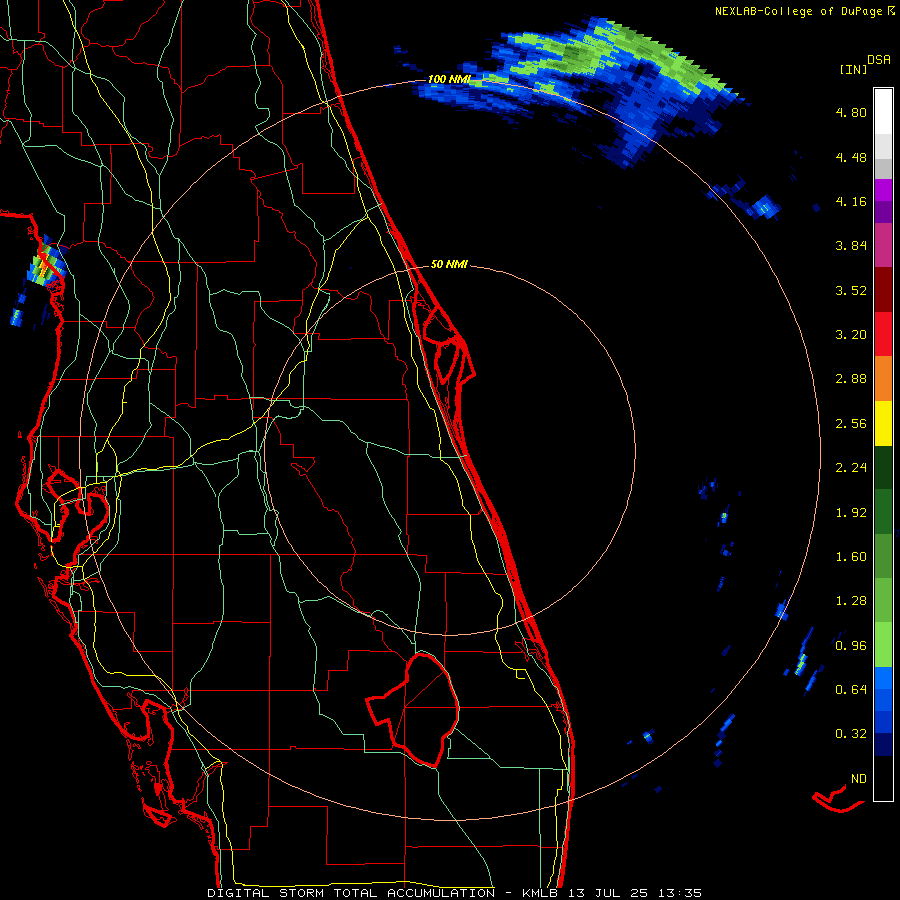Pick the light blue legend swatch

(x=883, y=678)
